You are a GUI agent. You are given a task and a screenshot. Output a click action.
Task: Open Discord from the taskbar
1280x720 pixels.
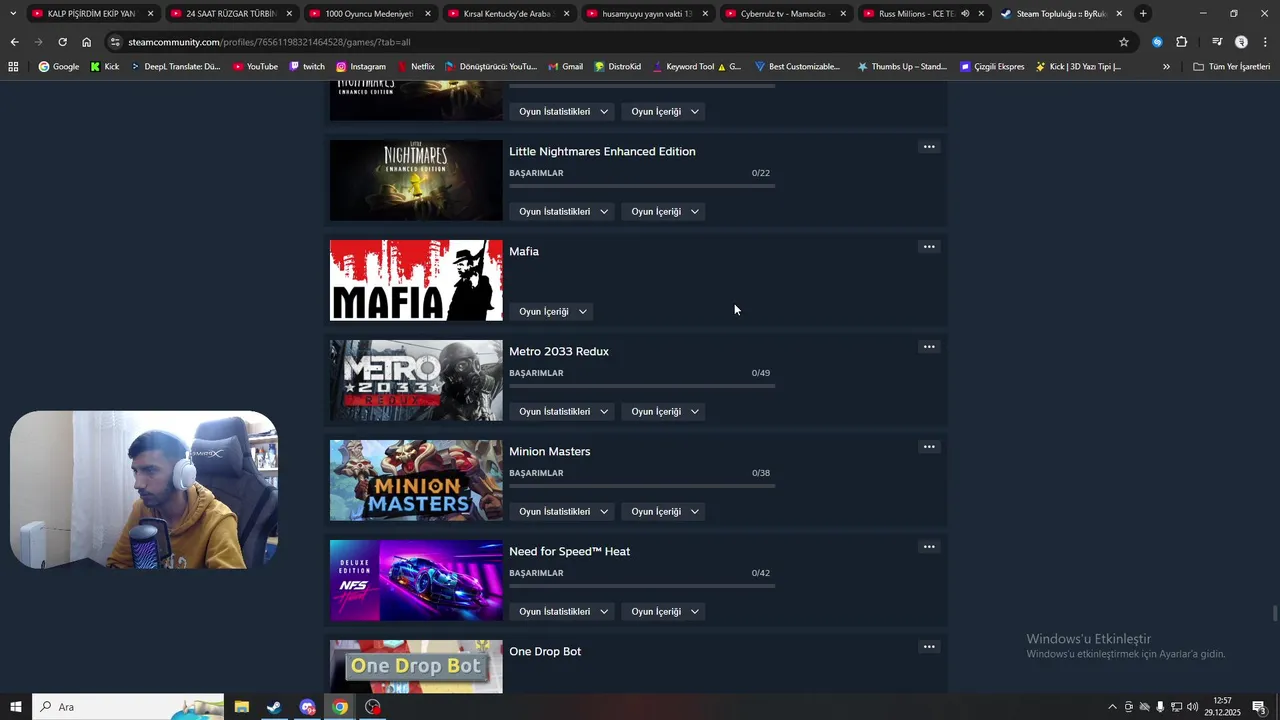[x=307, y=707]
